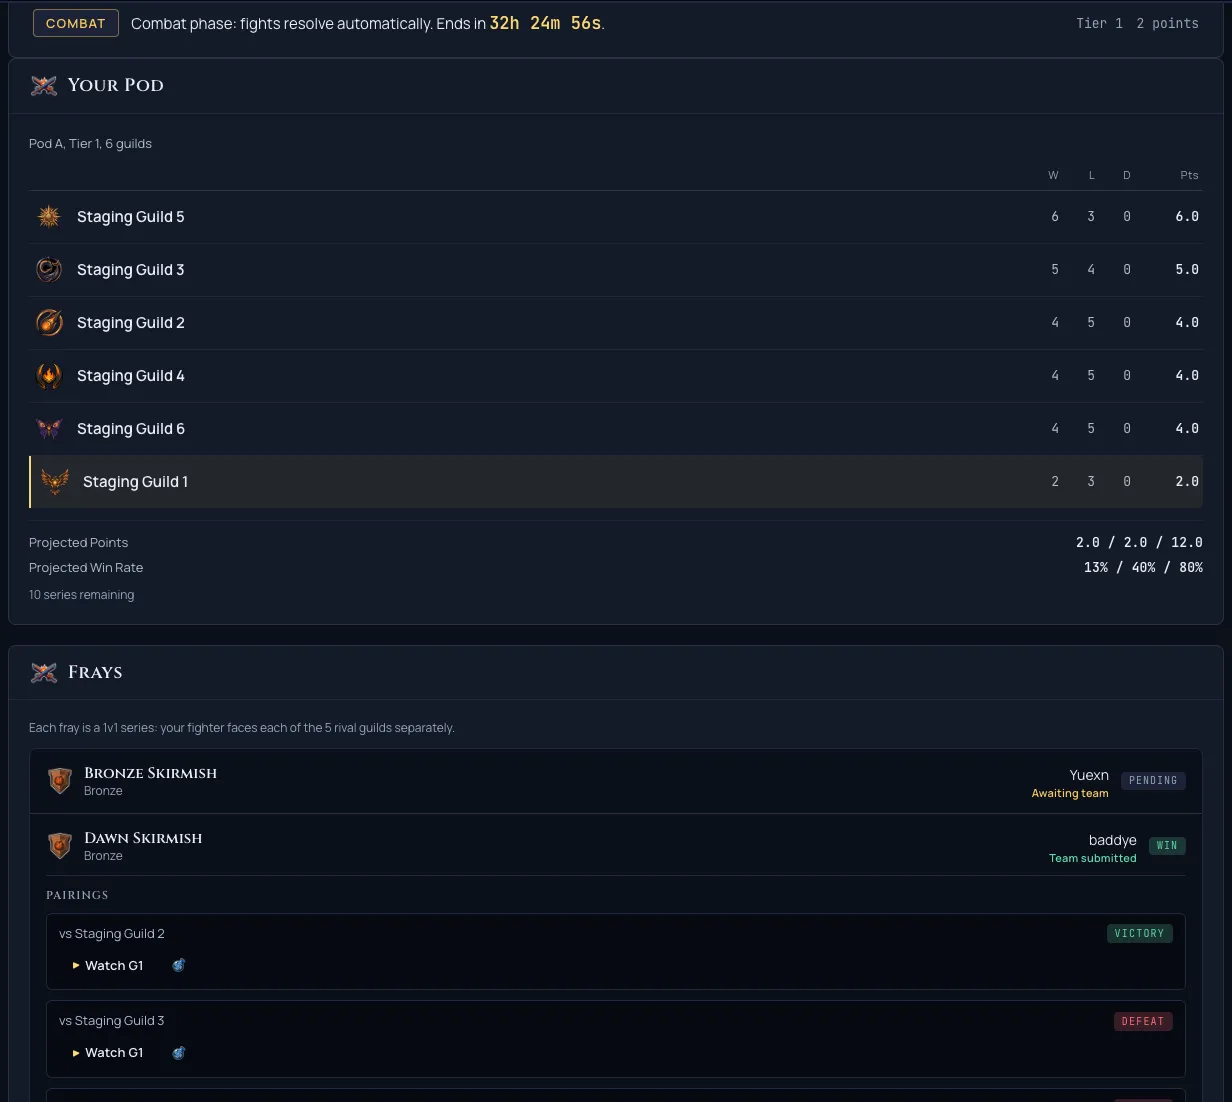
Task: Click the 'Awaiting team' status text
Action: coord(1070,793)
